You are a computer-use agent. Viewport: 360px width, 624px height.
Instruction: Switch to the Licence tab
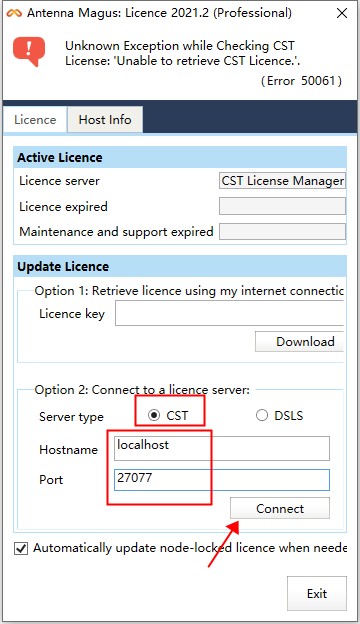pos(35,119)
